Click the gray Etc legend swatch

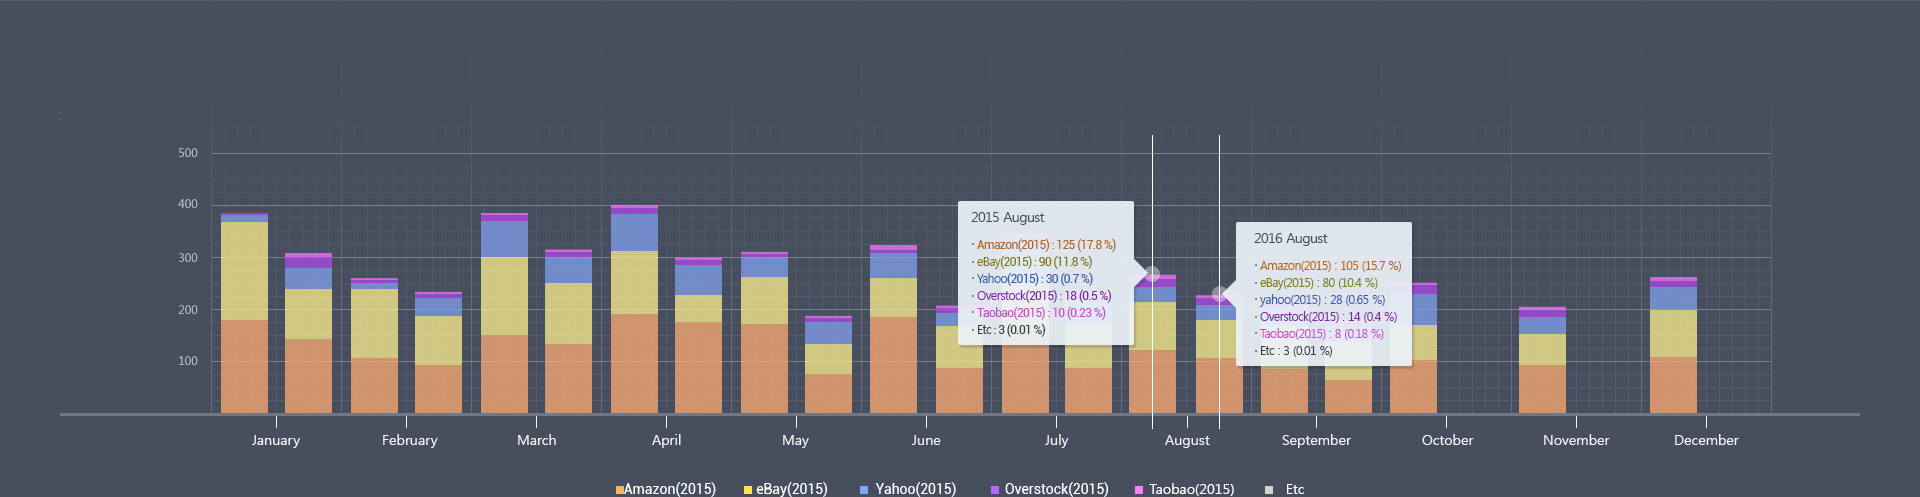(1269, 490)
